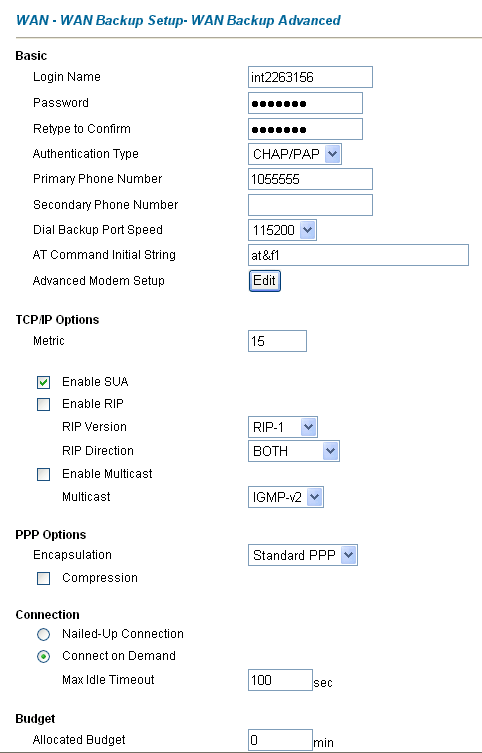Screen dimensions: 482x753
Task: Expand the Dial Backup Port Speed dropdown
Action: click(282, 230)
